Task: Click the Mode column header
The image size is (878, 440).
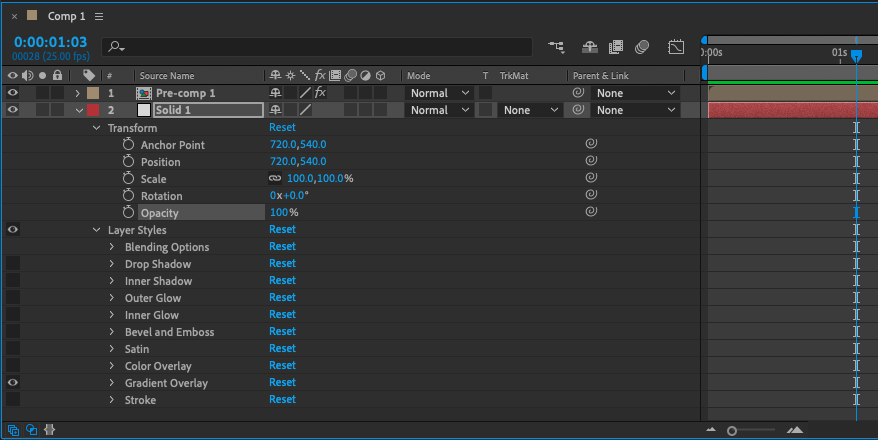Action: (x=419, y=76)
